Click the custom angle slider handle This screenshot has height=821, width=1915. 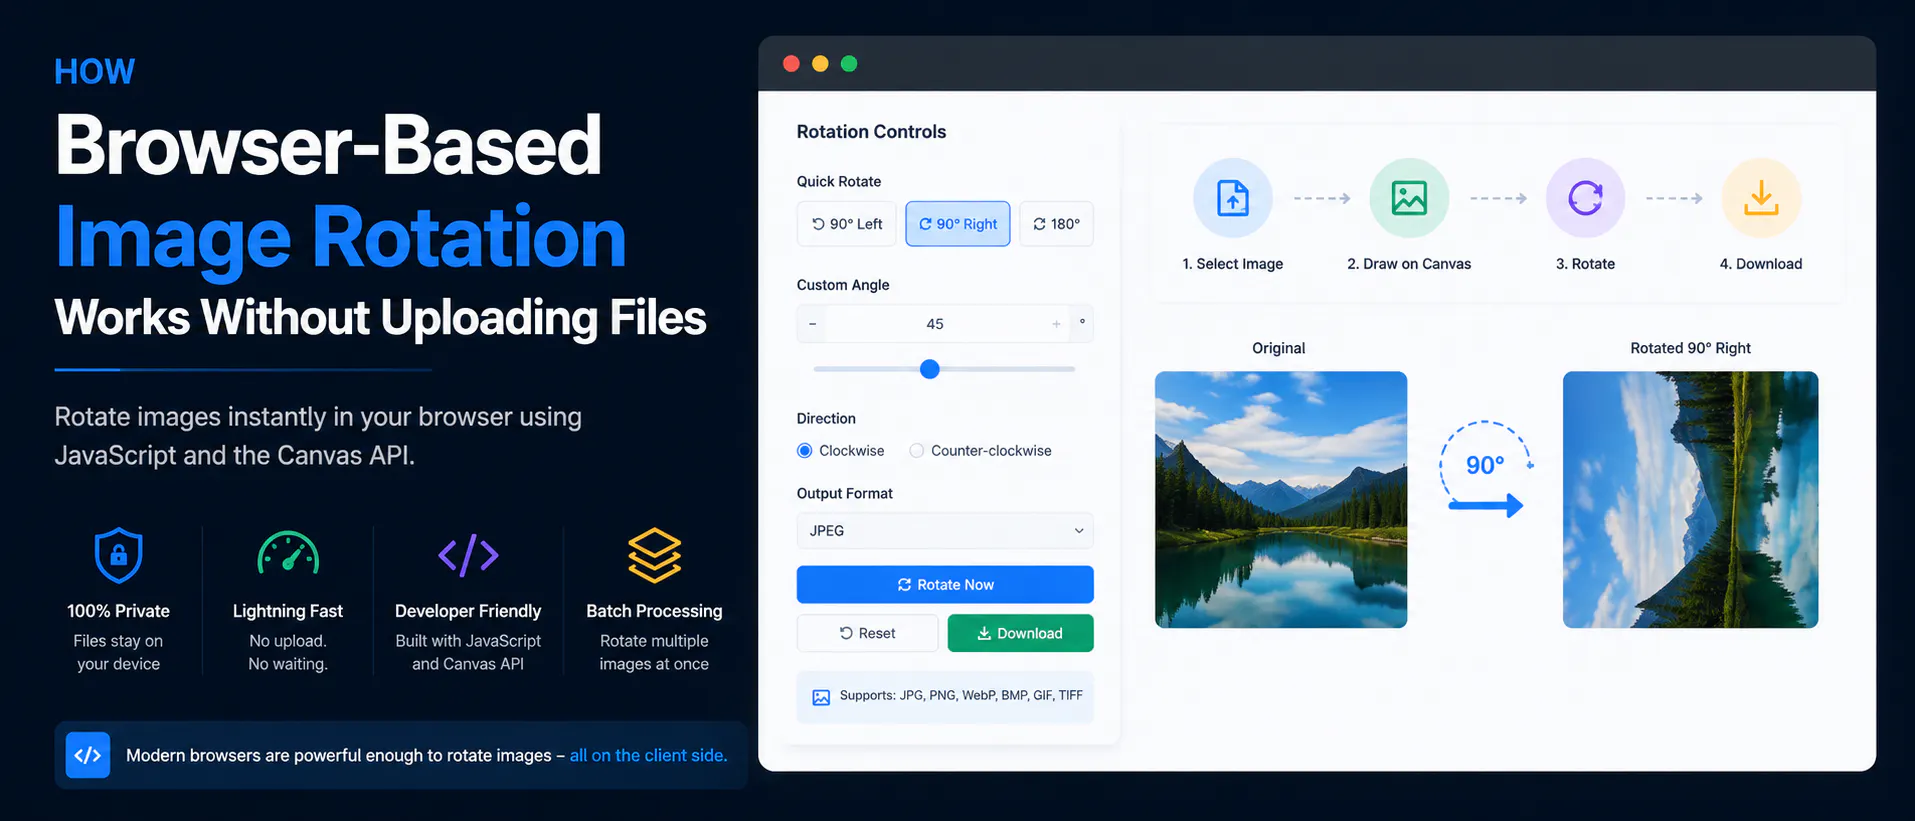coord(930,369)
